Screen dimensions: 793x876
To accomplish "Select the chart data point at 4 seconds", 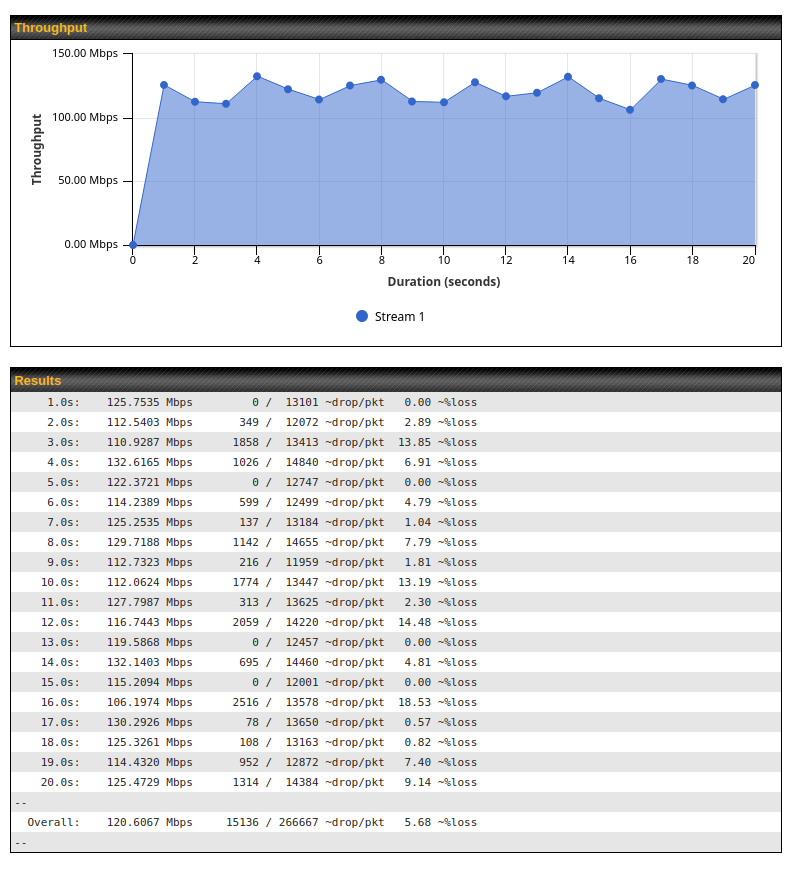I will click(x=257, y=76).
